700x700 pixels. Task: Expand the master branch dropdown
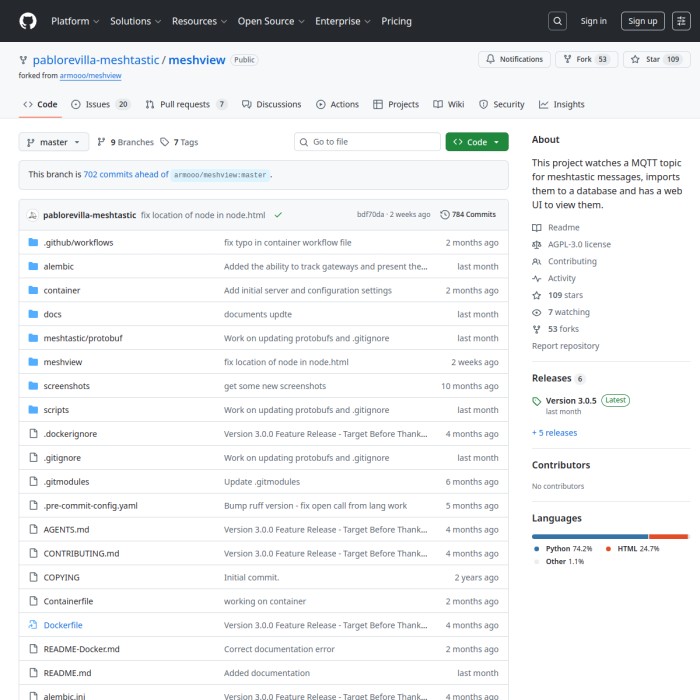point(54,142)
